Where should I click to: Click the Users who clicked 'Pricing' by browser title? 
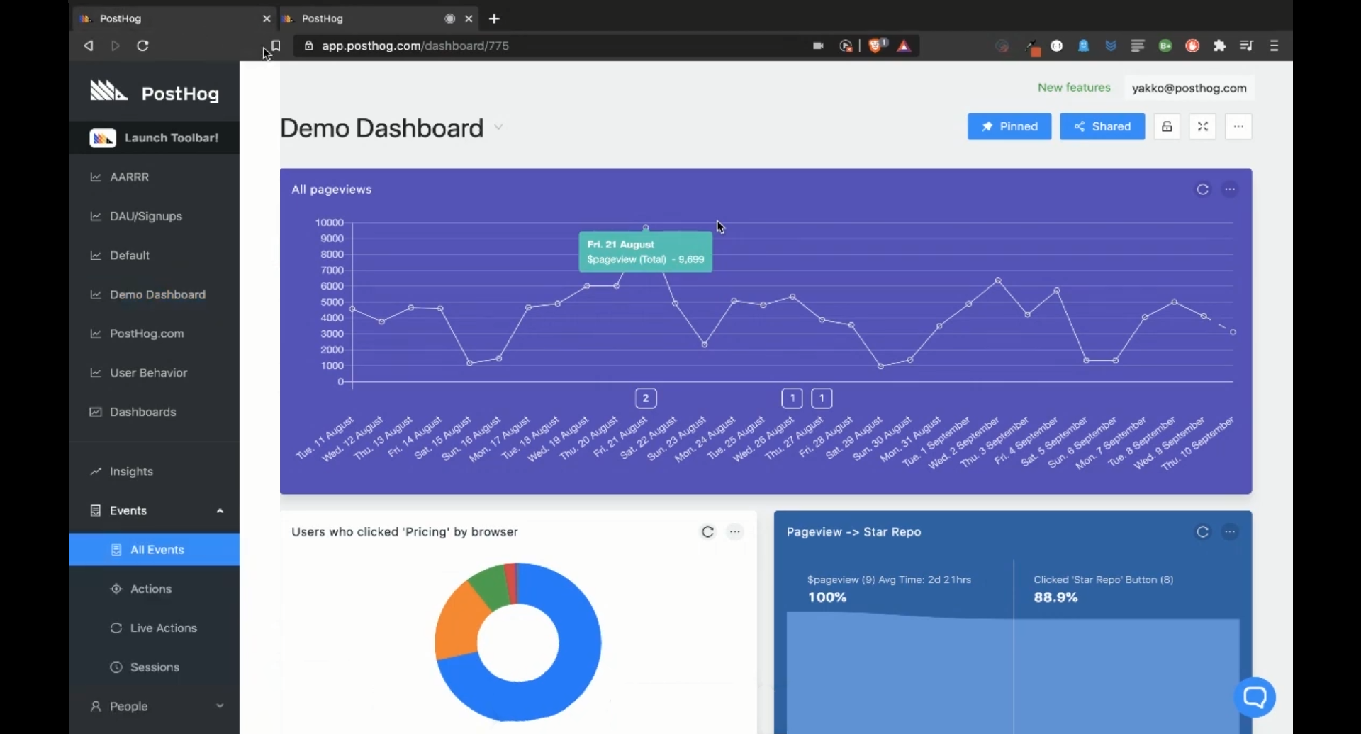click(404, 532)
